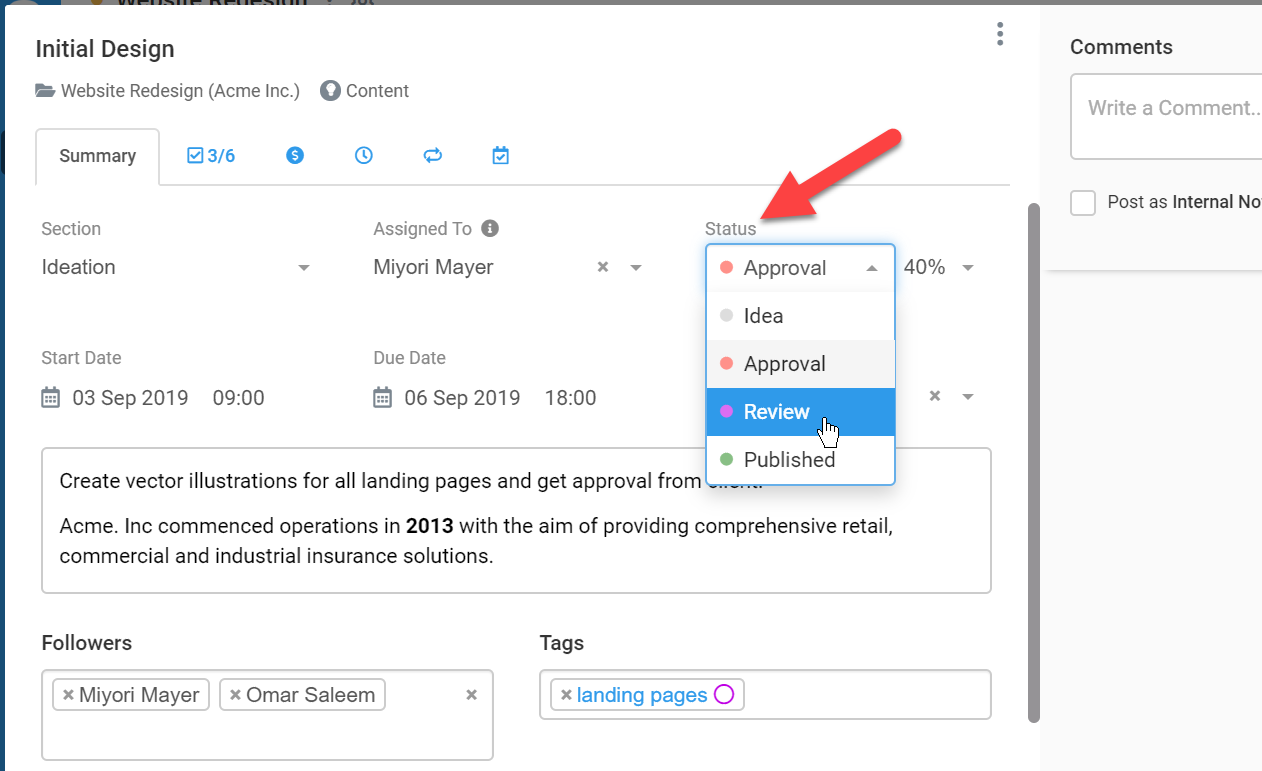Open the three-dot task options menu
Image resolution: width=1262 pixels, height=771 pixels.
(1000, 35)
